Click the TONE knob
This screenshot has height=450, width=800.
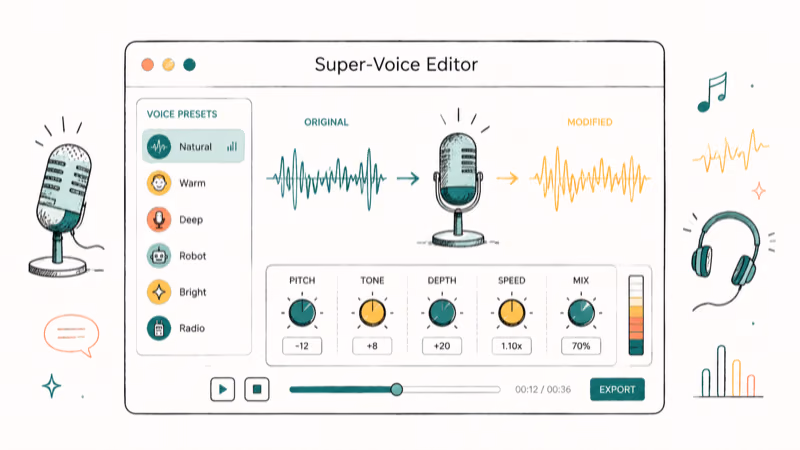click(x=372, y=313)
